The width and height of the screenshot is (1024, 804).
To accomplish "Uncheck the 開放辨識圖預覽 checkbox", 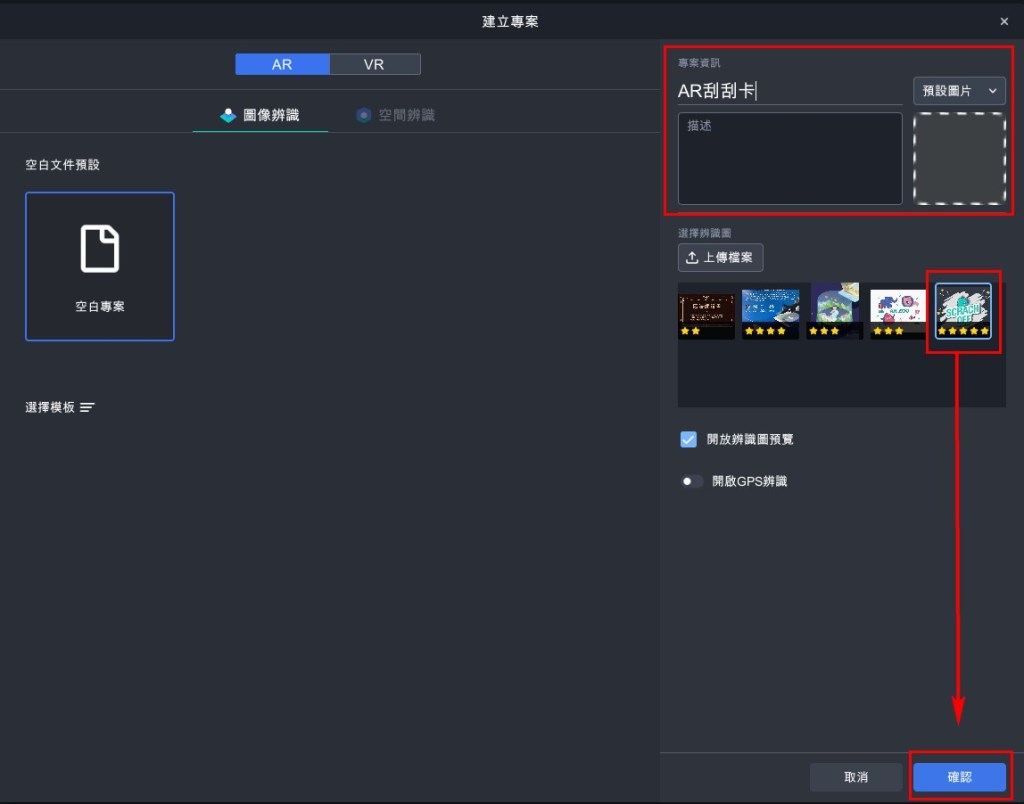I will tap(688, 439).
